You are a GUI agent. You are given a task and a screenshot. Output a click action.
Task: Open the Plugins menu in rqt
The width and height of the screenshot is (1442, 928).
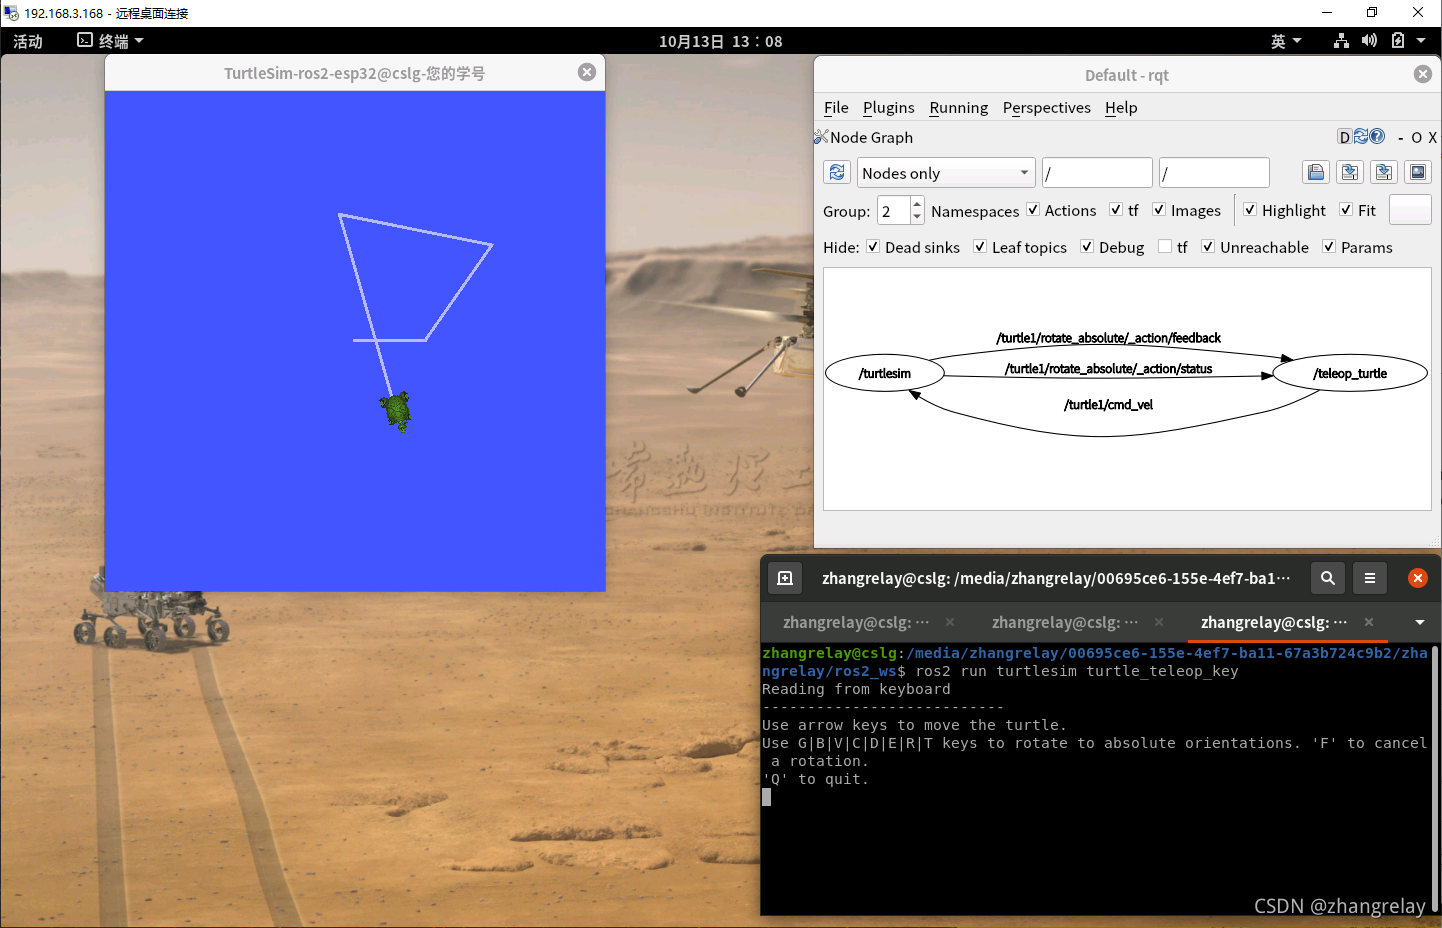click(x=888, y=107)
